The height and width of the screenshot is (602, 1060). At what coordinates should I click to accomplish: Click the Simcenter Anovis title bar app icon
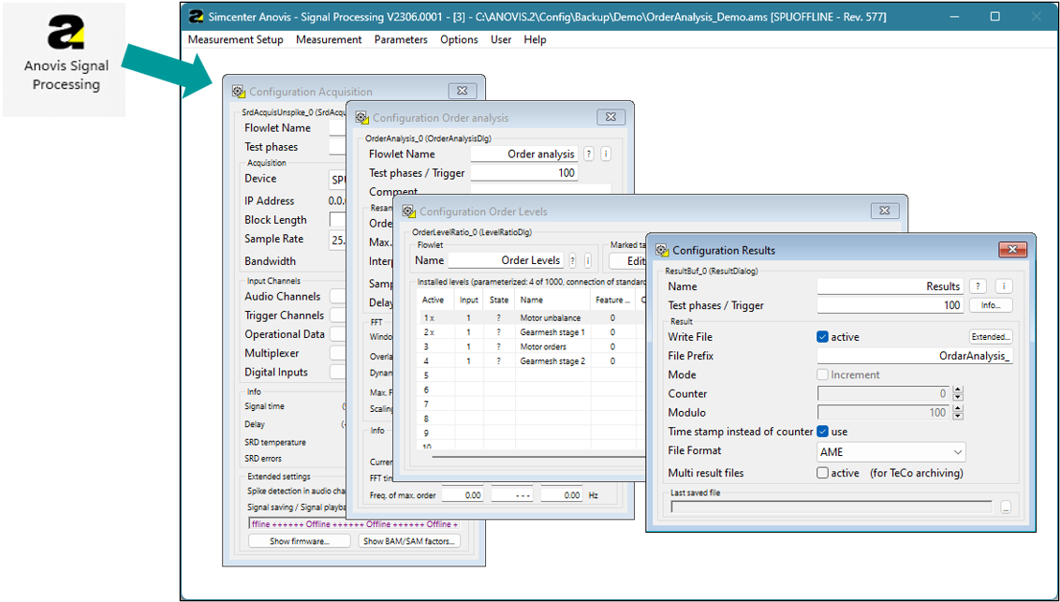[196, 16]
